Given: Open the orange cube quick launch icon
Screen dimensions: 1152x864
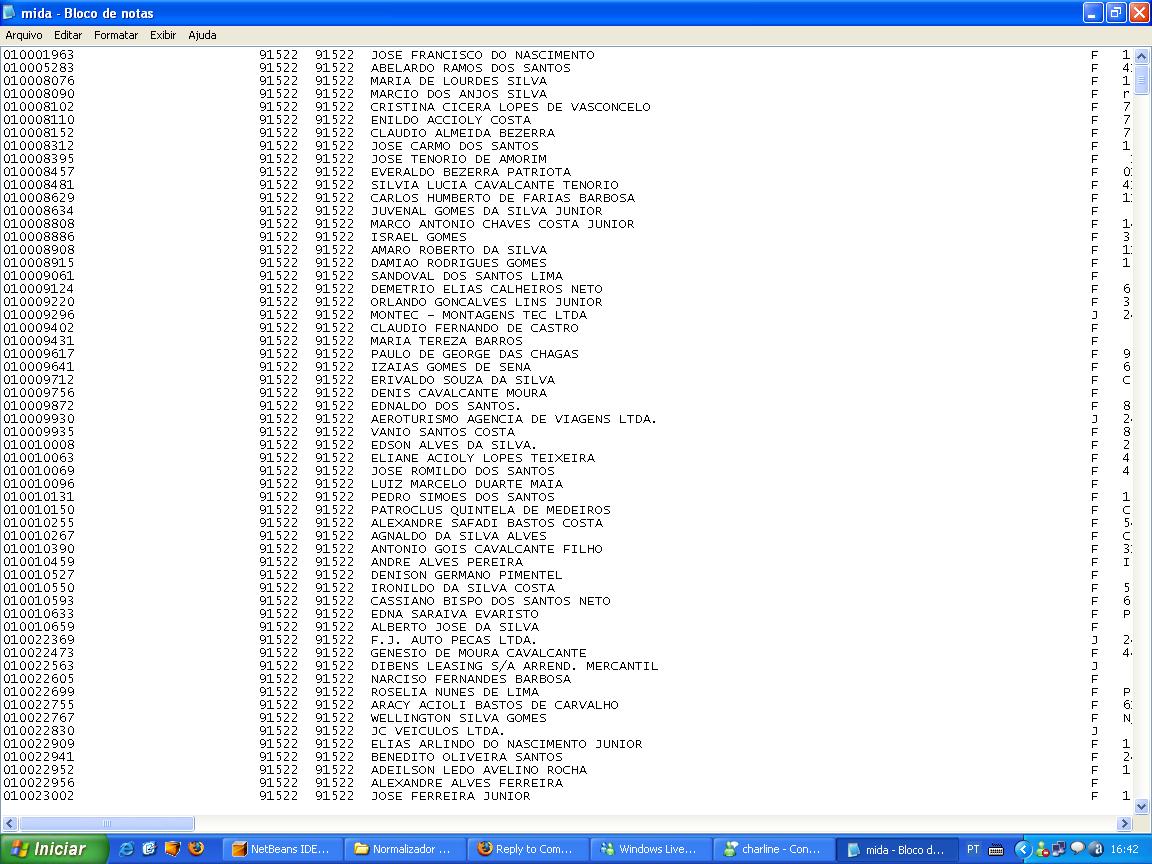Looking at the screenshot, I should click(x=173, y=849).
